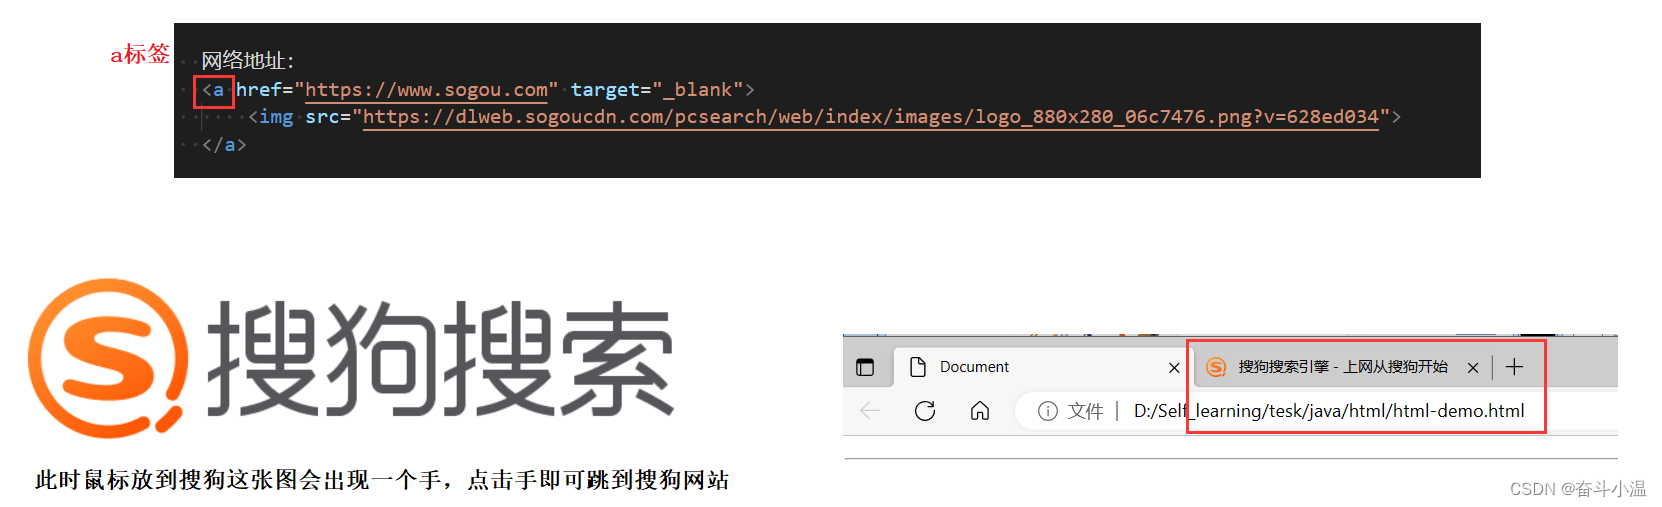The image size is (1662, 507).
Task: Go to browser home icon
Action: tap(980, 411)
